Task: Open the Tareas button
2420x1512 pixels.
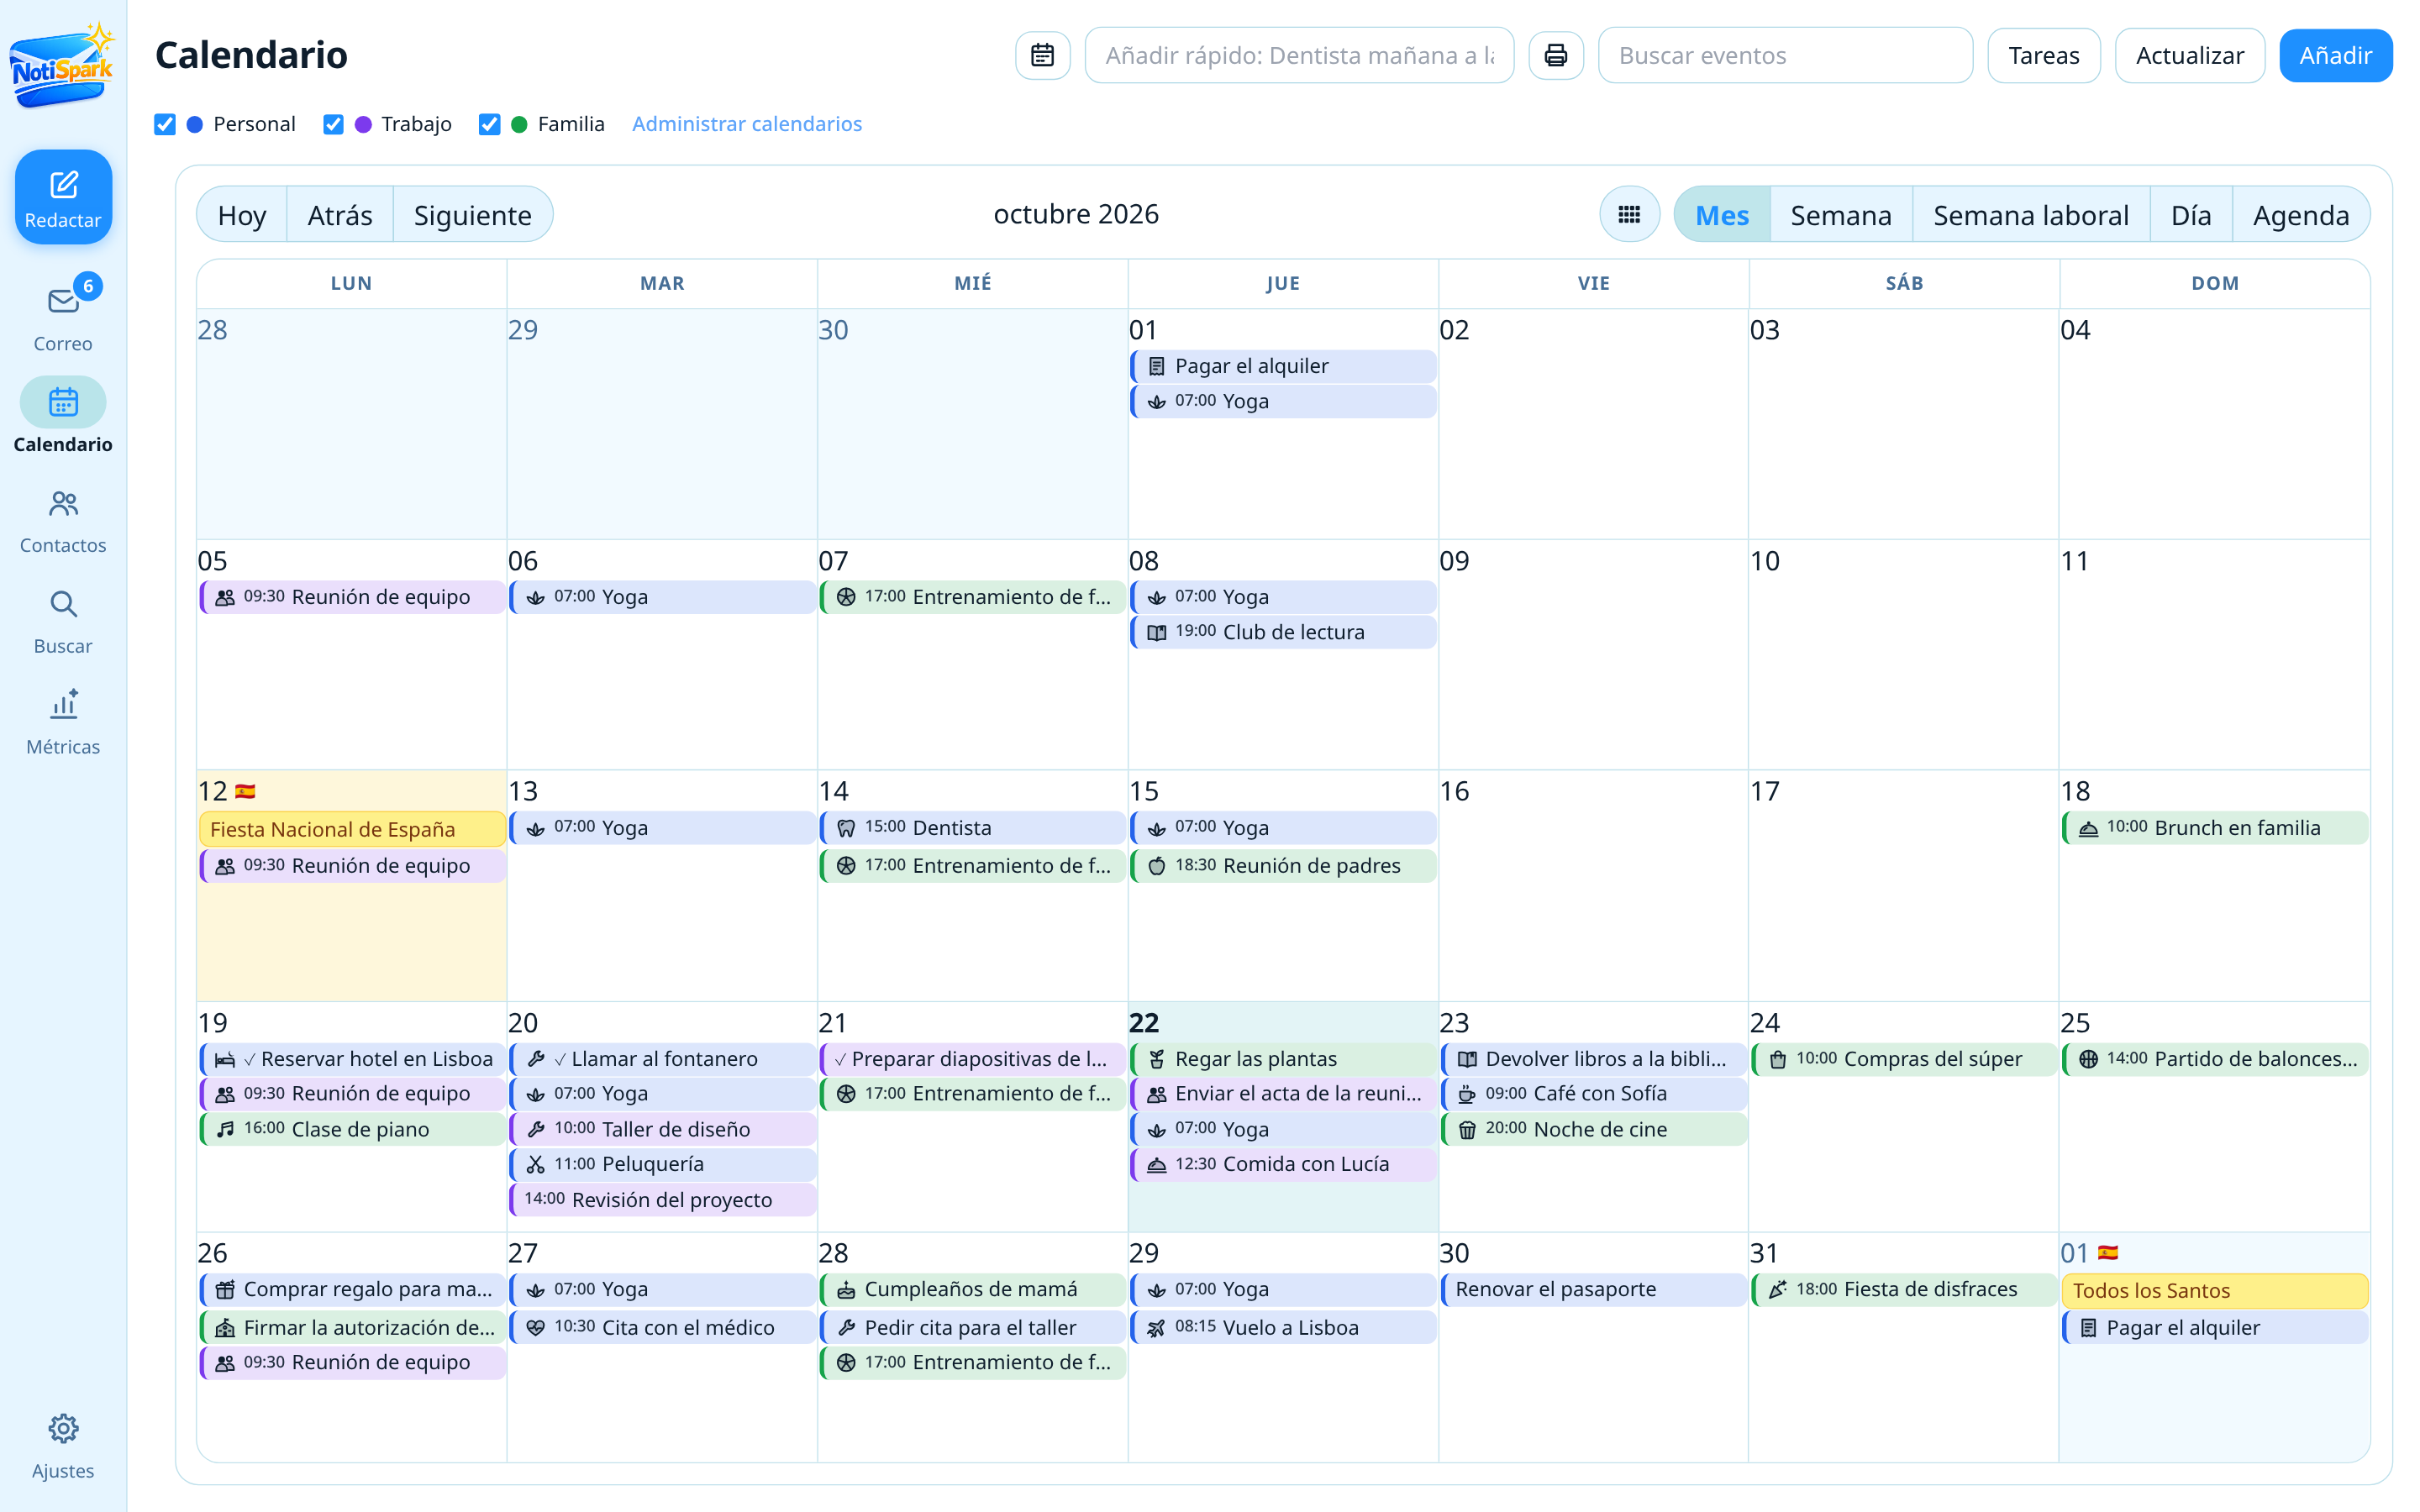Action: click(2043, 55)
